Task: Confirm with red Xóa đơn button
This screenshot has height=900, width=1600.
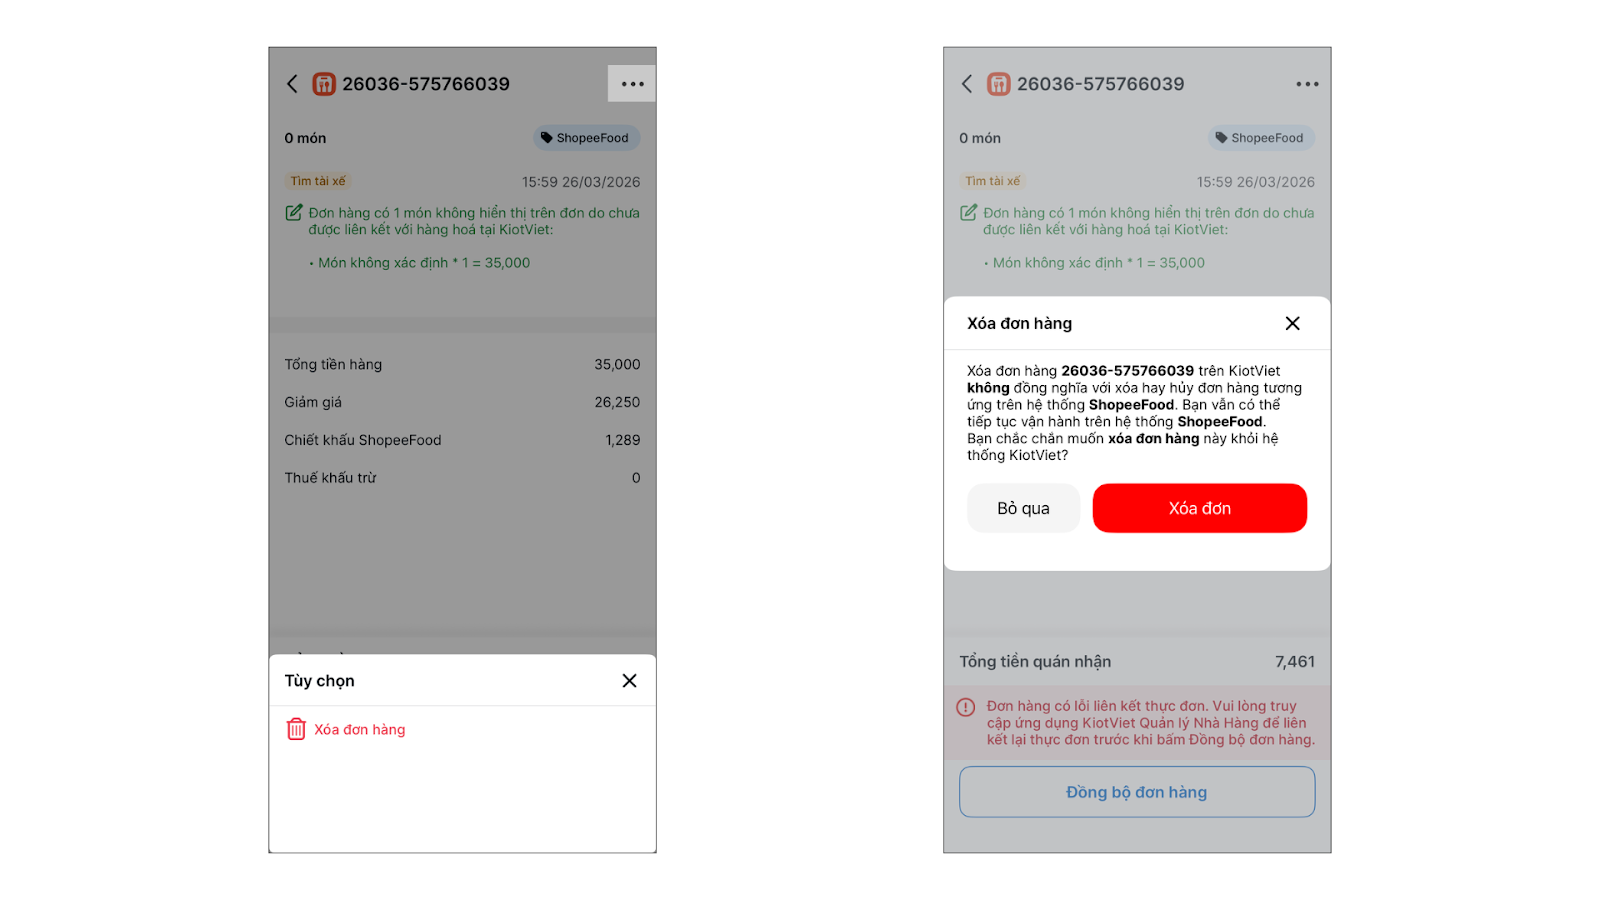Action: coord(1199,508)
